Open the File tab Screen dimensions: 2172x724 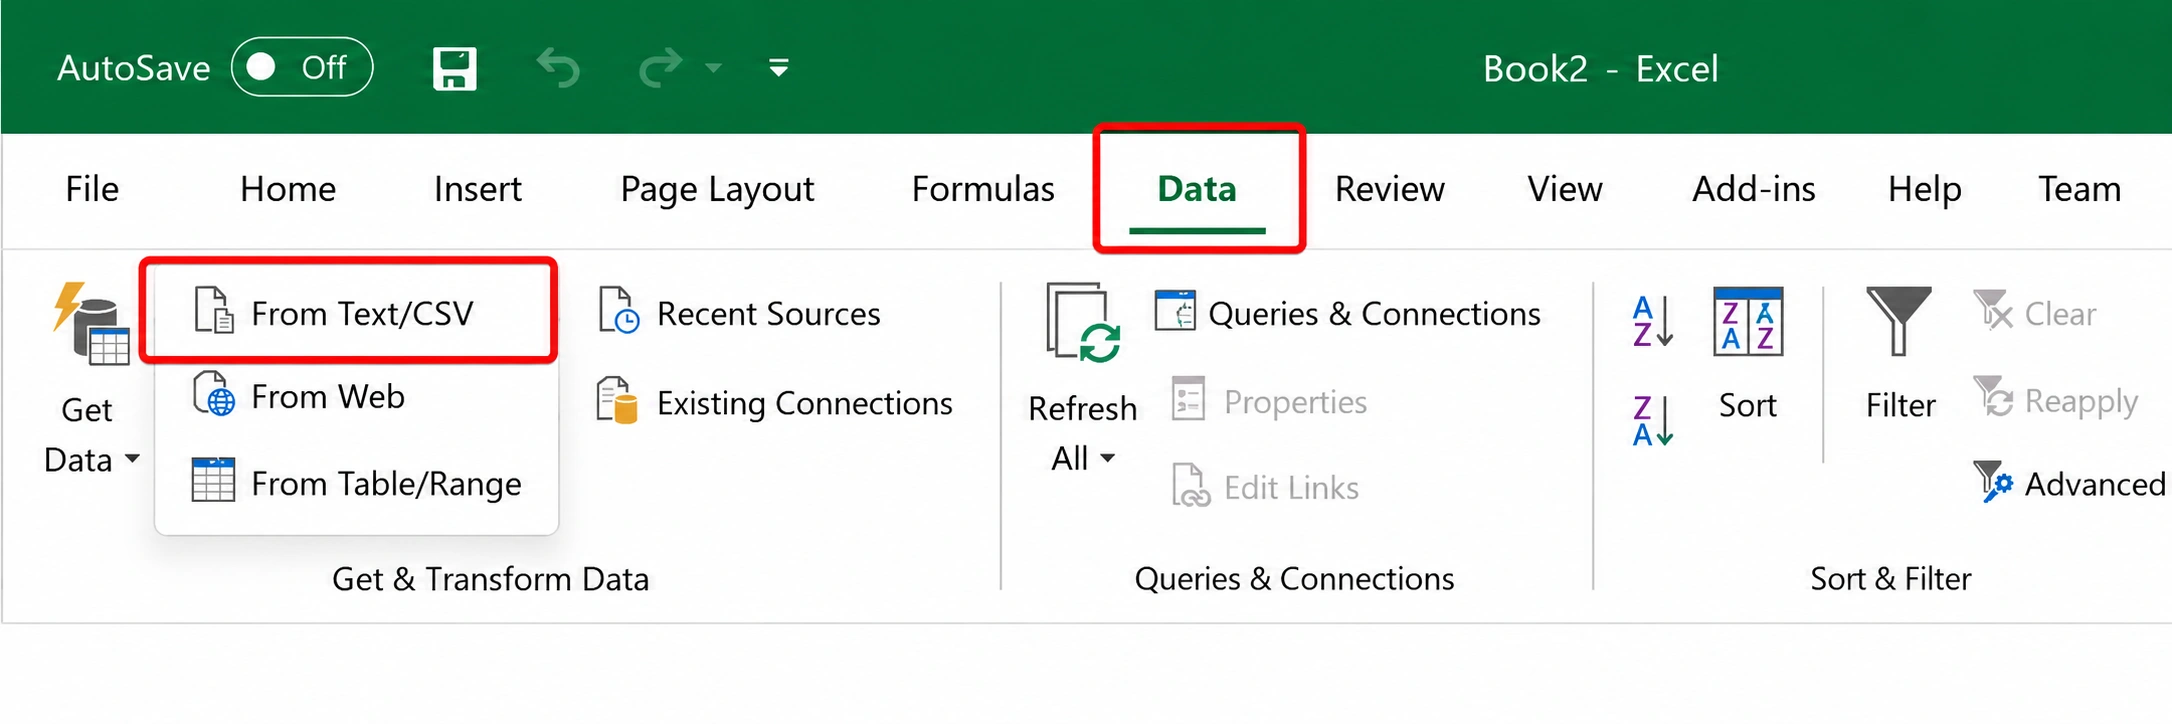point(92,189)
